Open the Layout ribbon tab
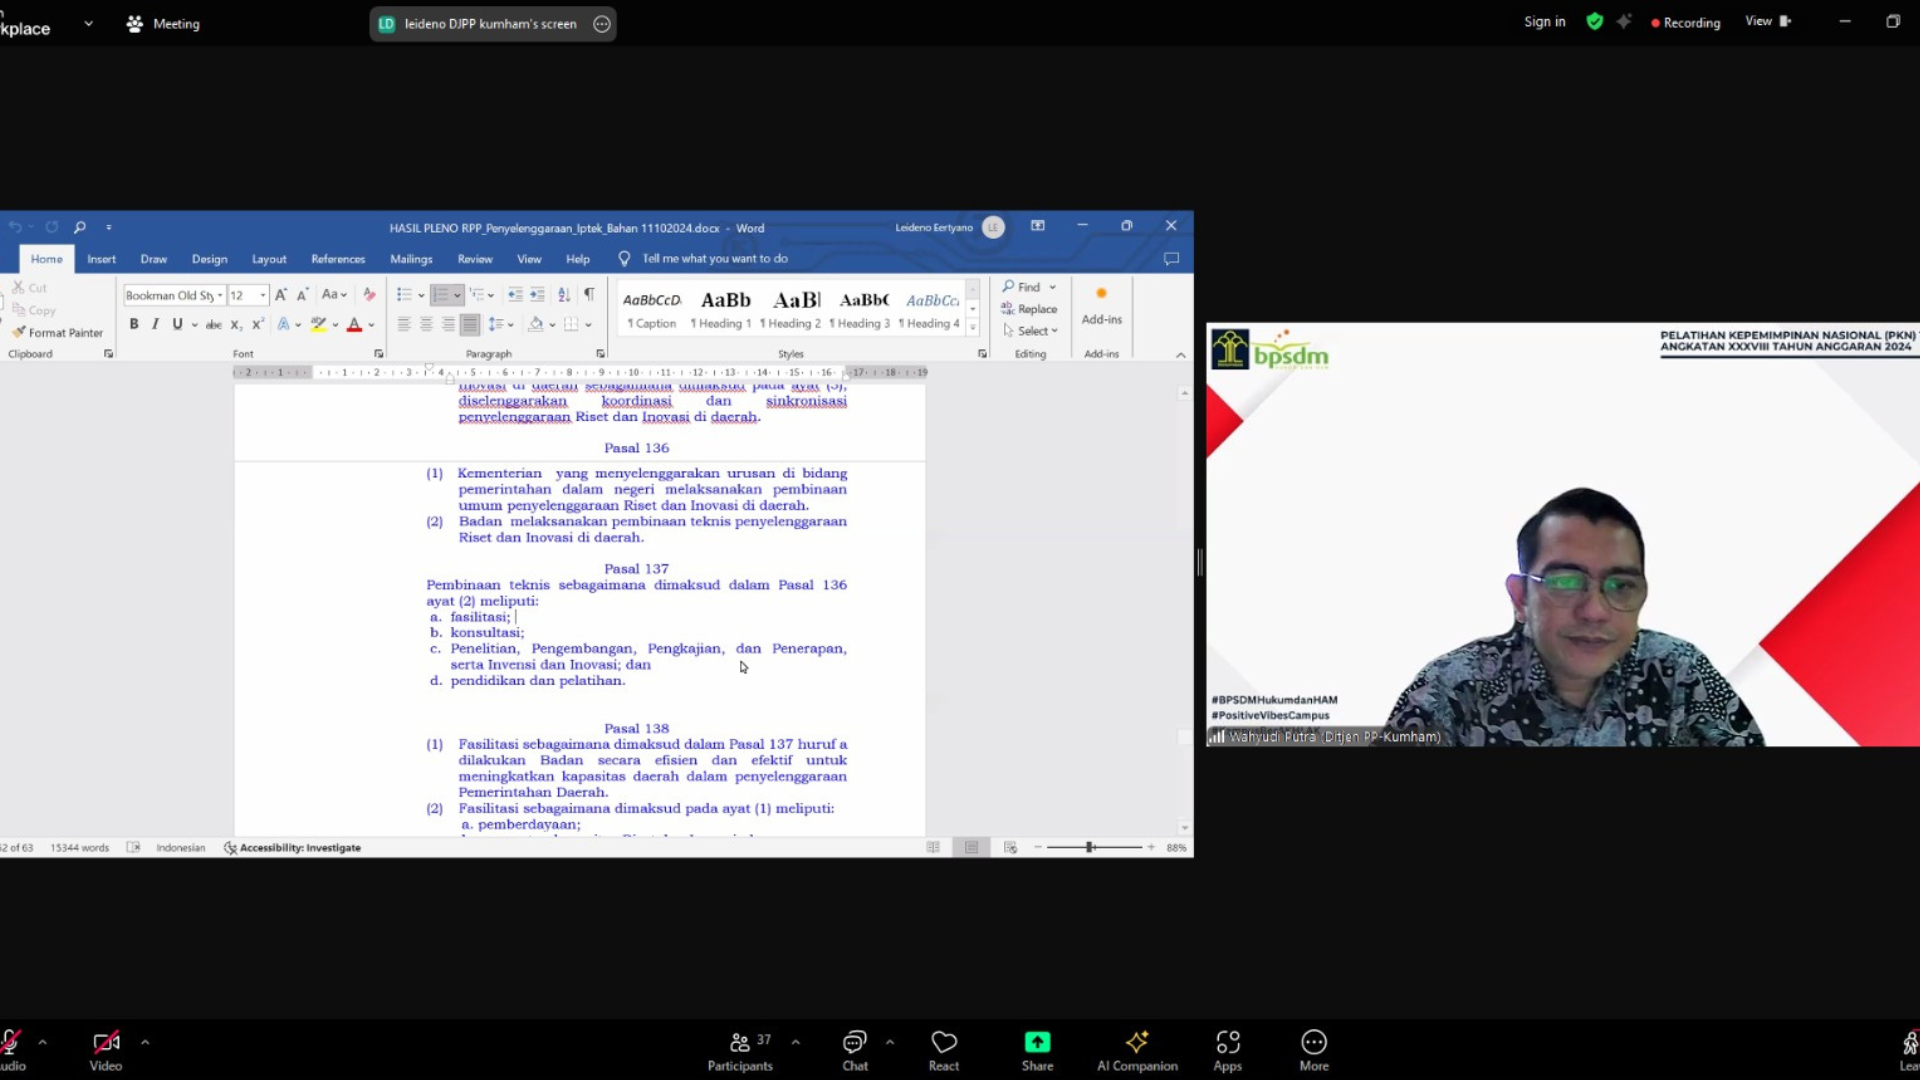The image size is (1920, 1080). [269, 259]
